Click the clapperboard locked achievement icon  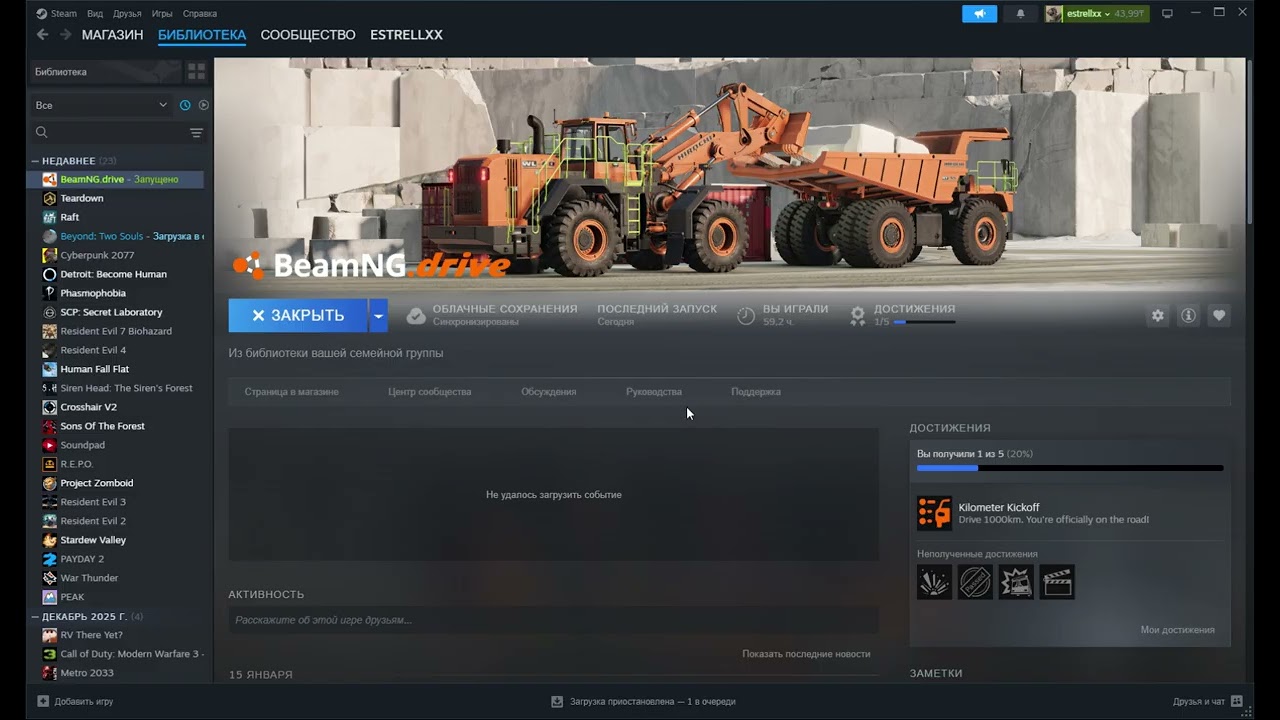(1057, 582)
